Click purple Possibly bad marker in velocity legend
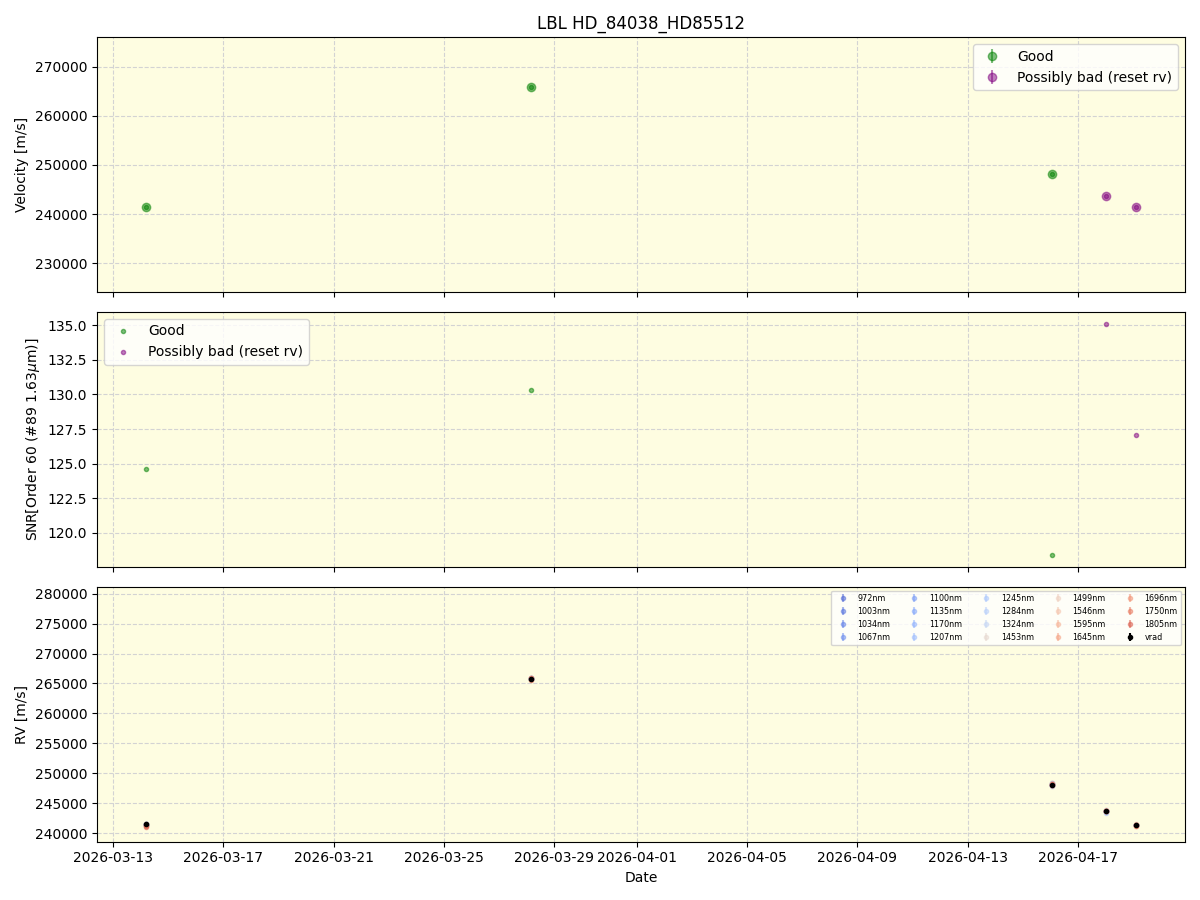 tap(992, 77)
